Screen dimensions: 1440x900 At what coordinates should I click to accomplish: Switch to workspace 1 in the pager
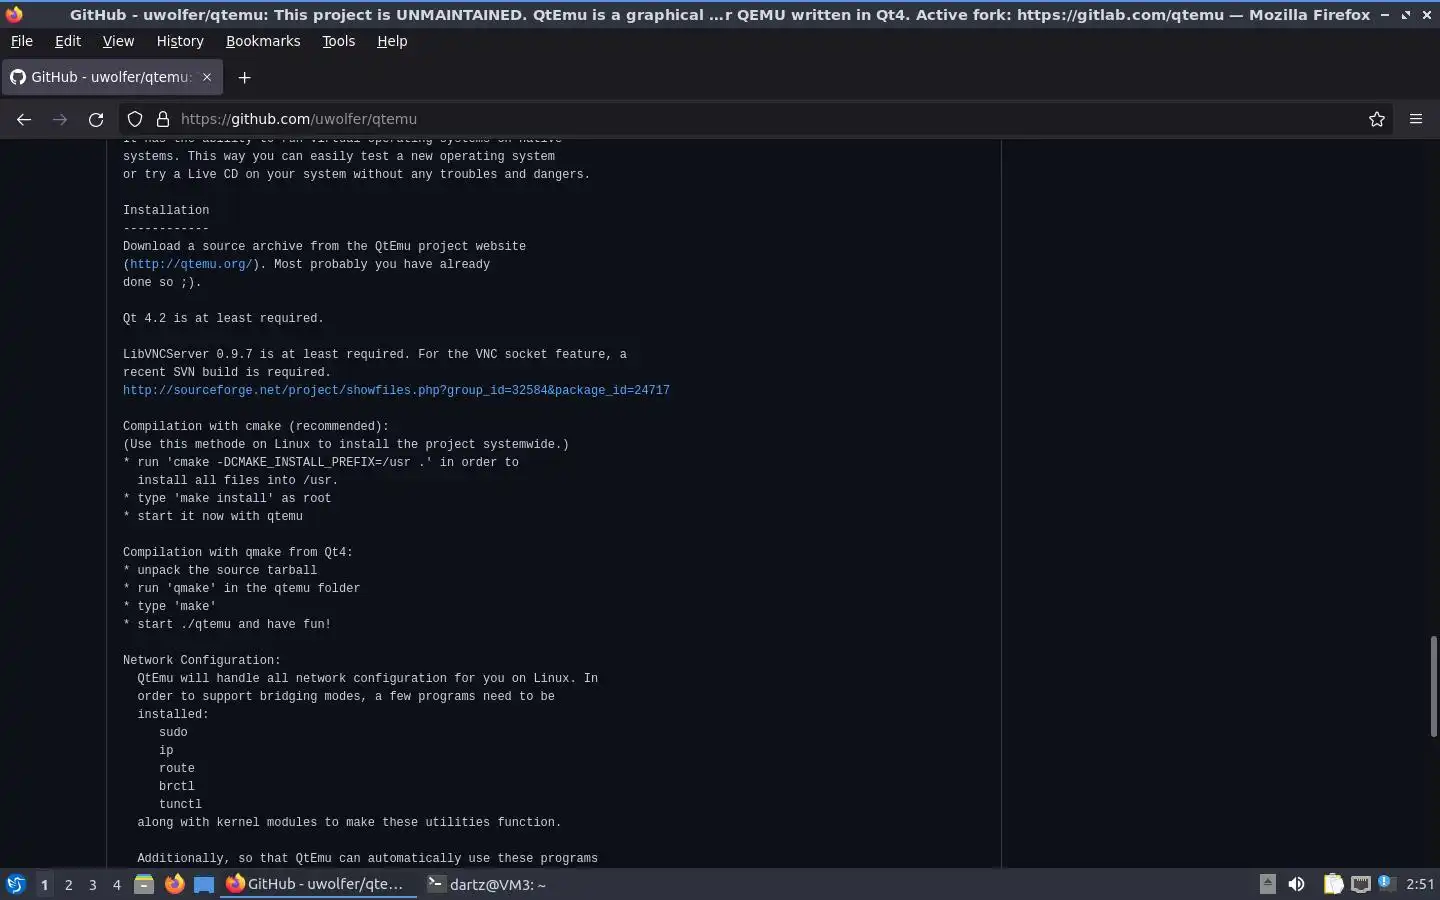[x=44, y=884]
